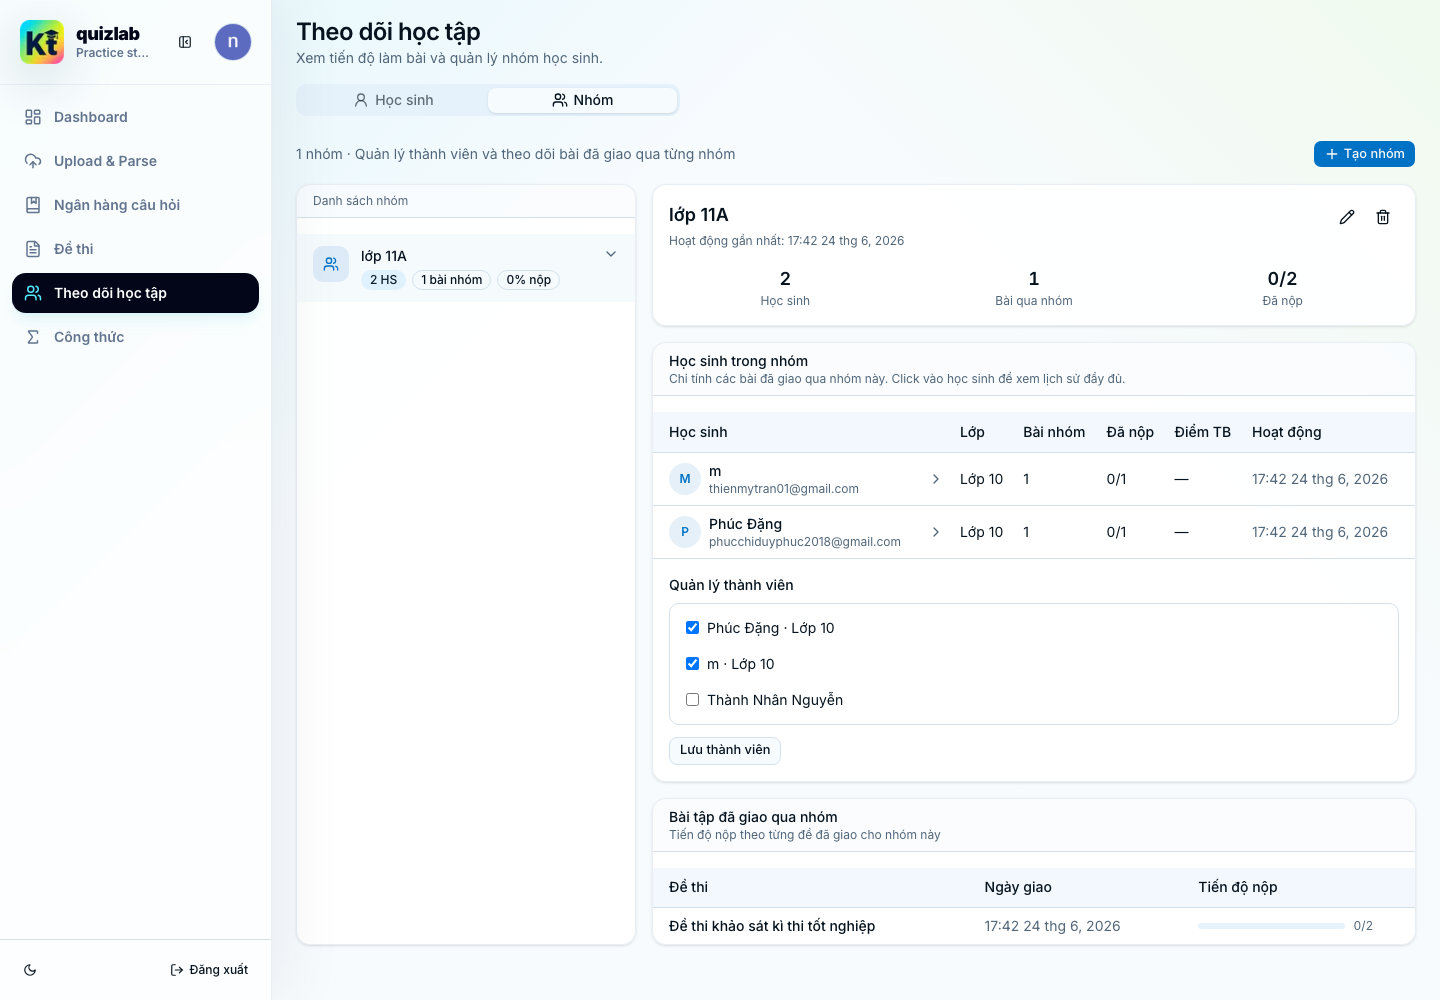The image size is (1440, 1000).
Task: Check Thành Nhân Nguyễn member checkbox
Action: (x=692, y=700)
